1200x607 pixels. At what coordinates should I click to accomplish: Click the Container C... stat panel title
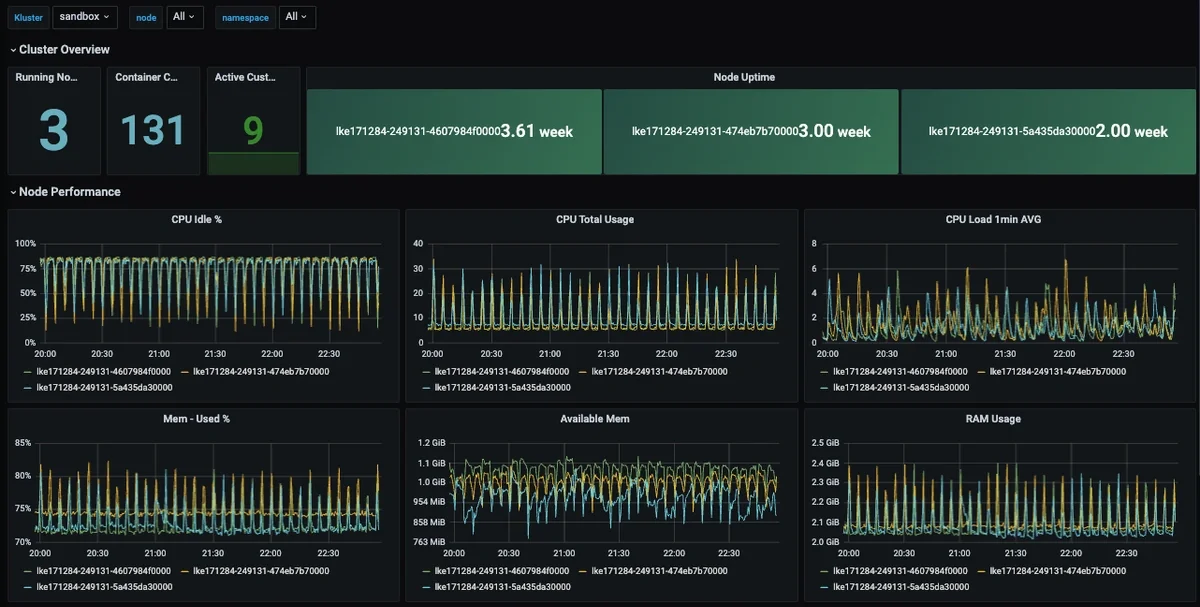pos(146,77)
